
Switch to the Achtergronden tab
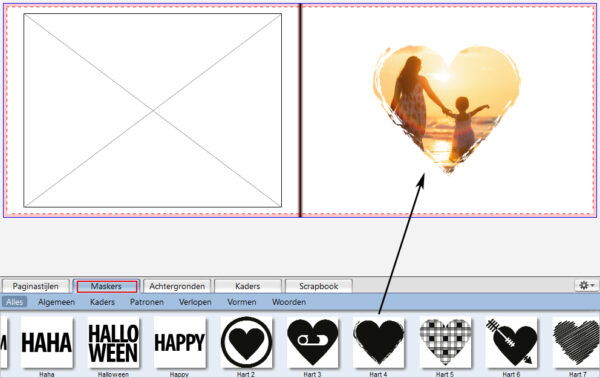[x=177, y=286]
